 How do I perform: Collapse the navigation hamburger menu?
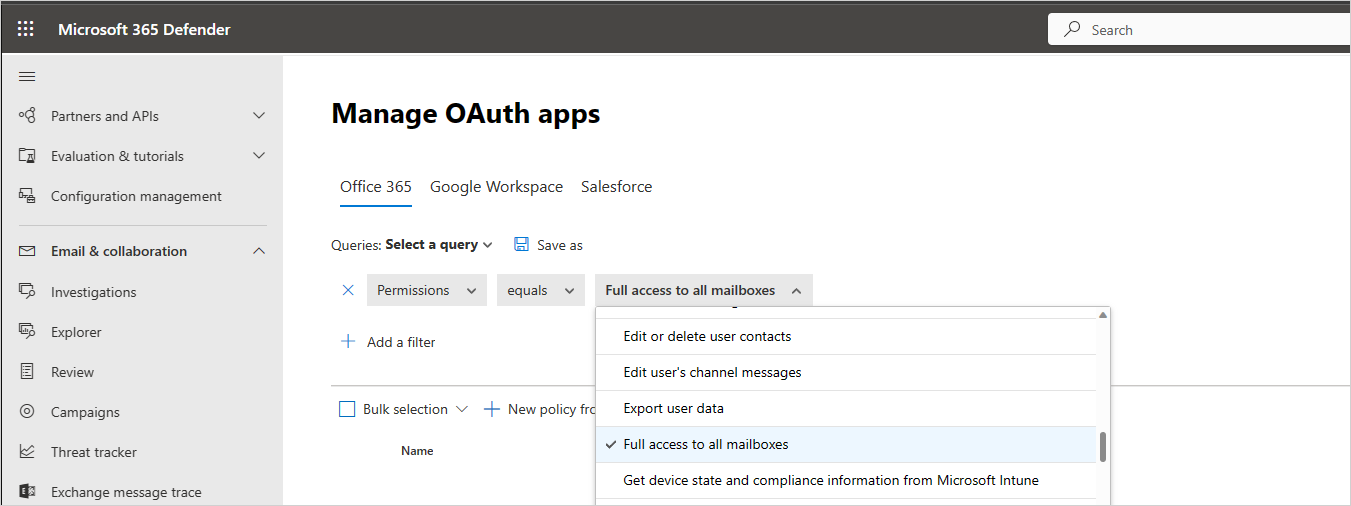27,77
